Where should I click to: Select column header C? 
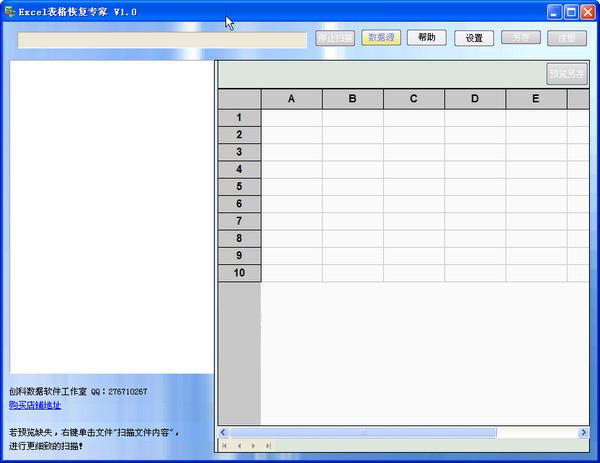pyautogui.click(x=414, y=99)
